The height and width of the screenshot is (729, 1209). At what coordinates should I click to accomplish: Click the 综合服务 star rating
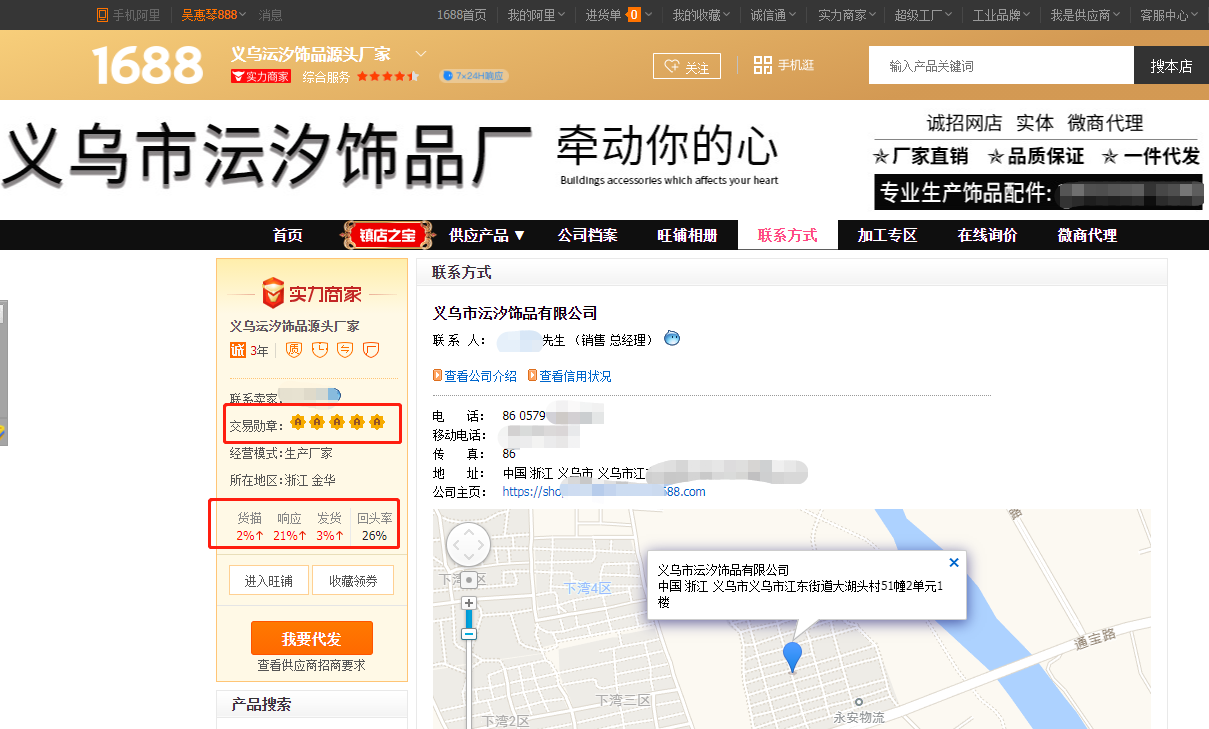click(387, 76)
